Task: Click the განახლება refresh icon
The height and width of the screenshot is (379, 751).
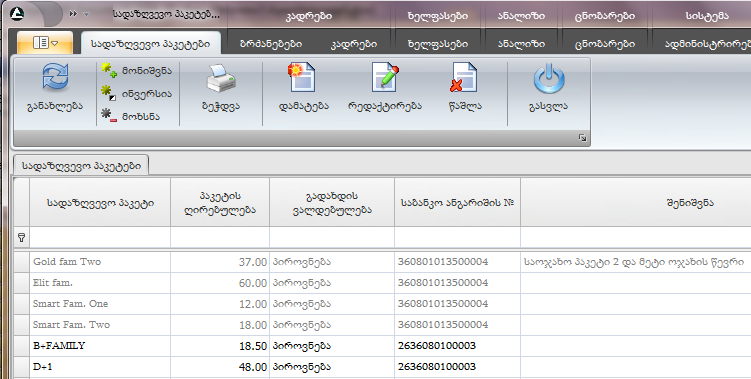Action: point(56,78)
